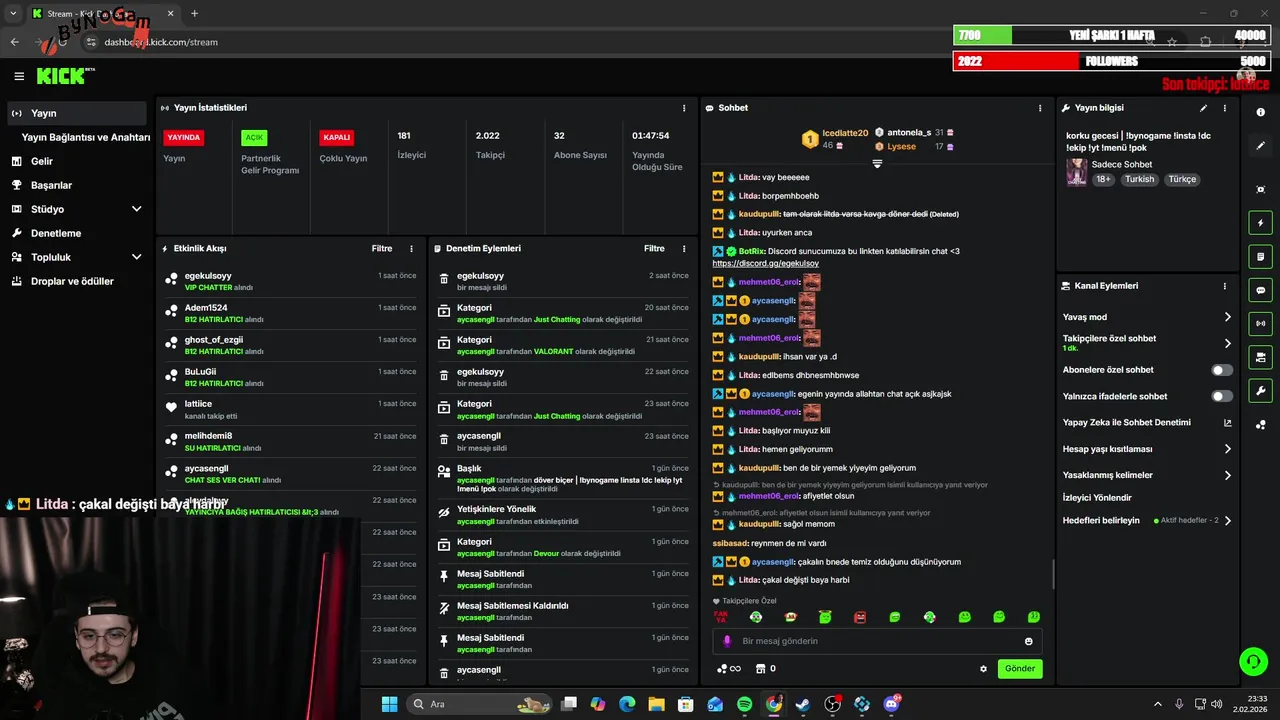Click the Windows taskbar search box
The width and height of the screenshot is (1280, 720).
tap(481, 704)
